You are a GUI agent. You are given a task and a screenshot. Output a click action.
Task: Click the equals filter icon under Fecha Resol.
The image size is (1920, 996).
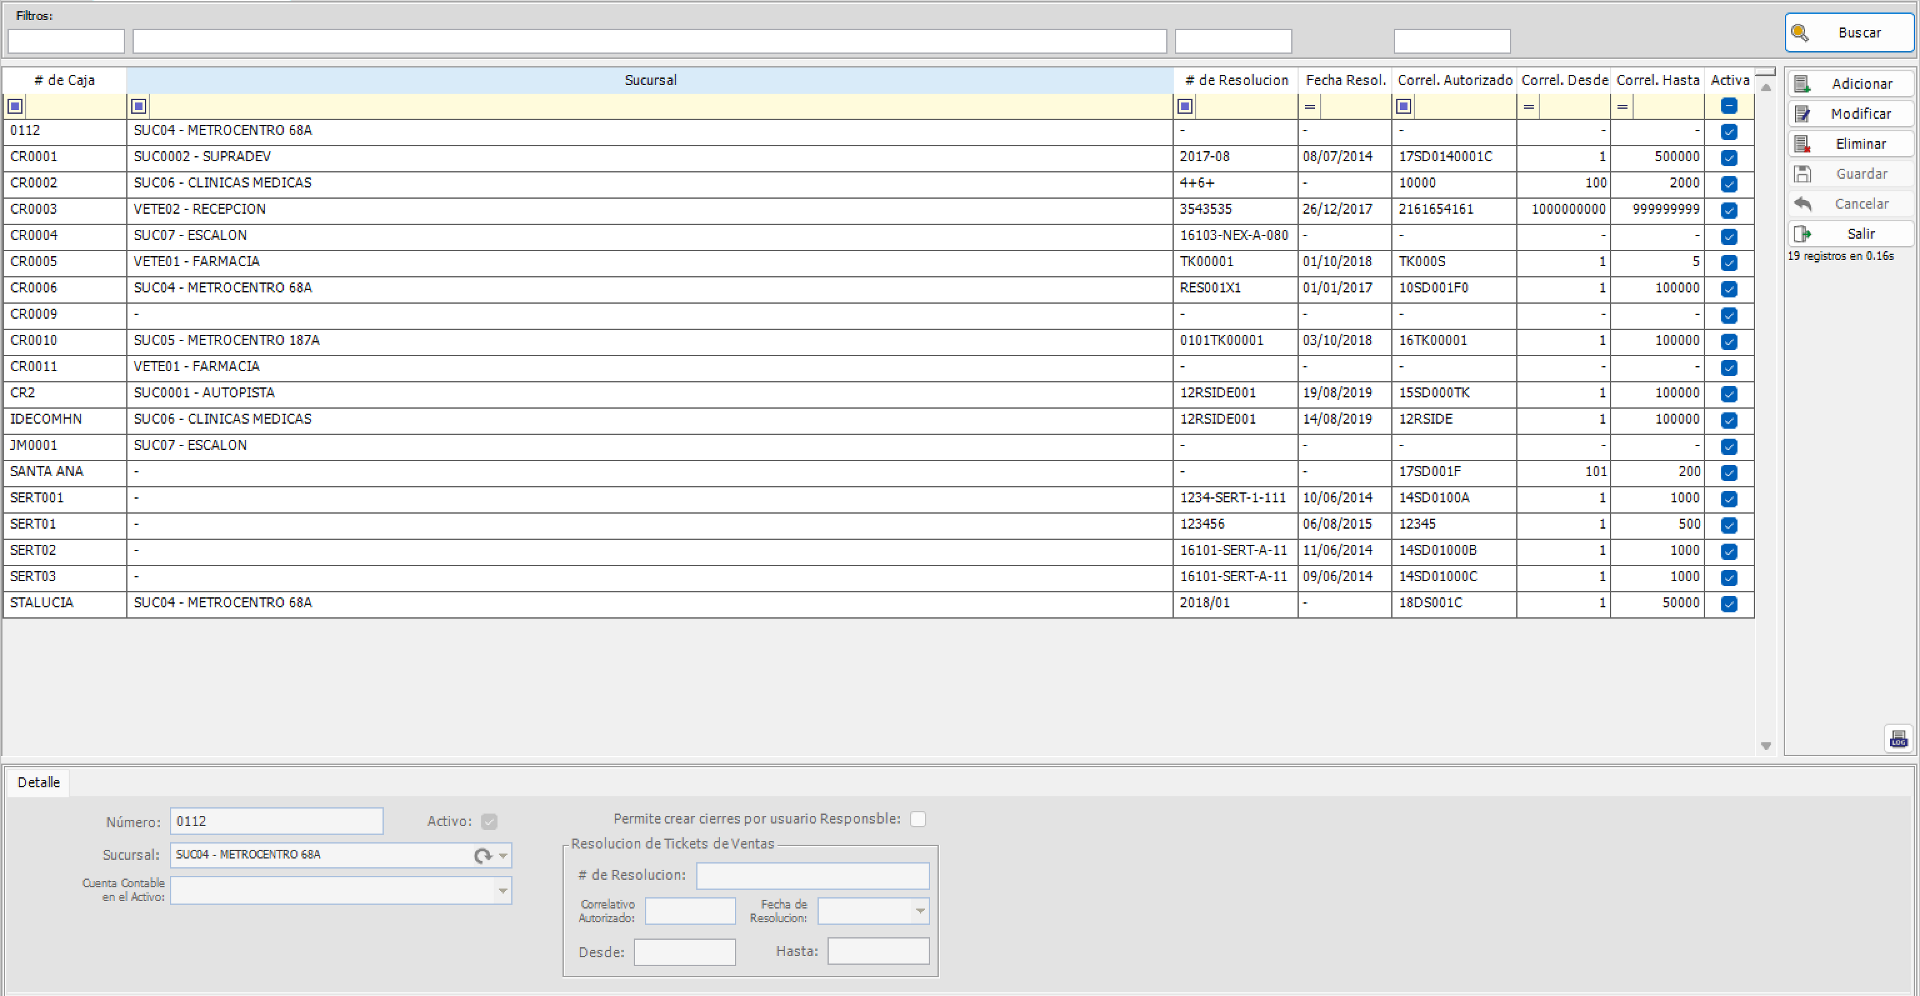pos(1310,106)
